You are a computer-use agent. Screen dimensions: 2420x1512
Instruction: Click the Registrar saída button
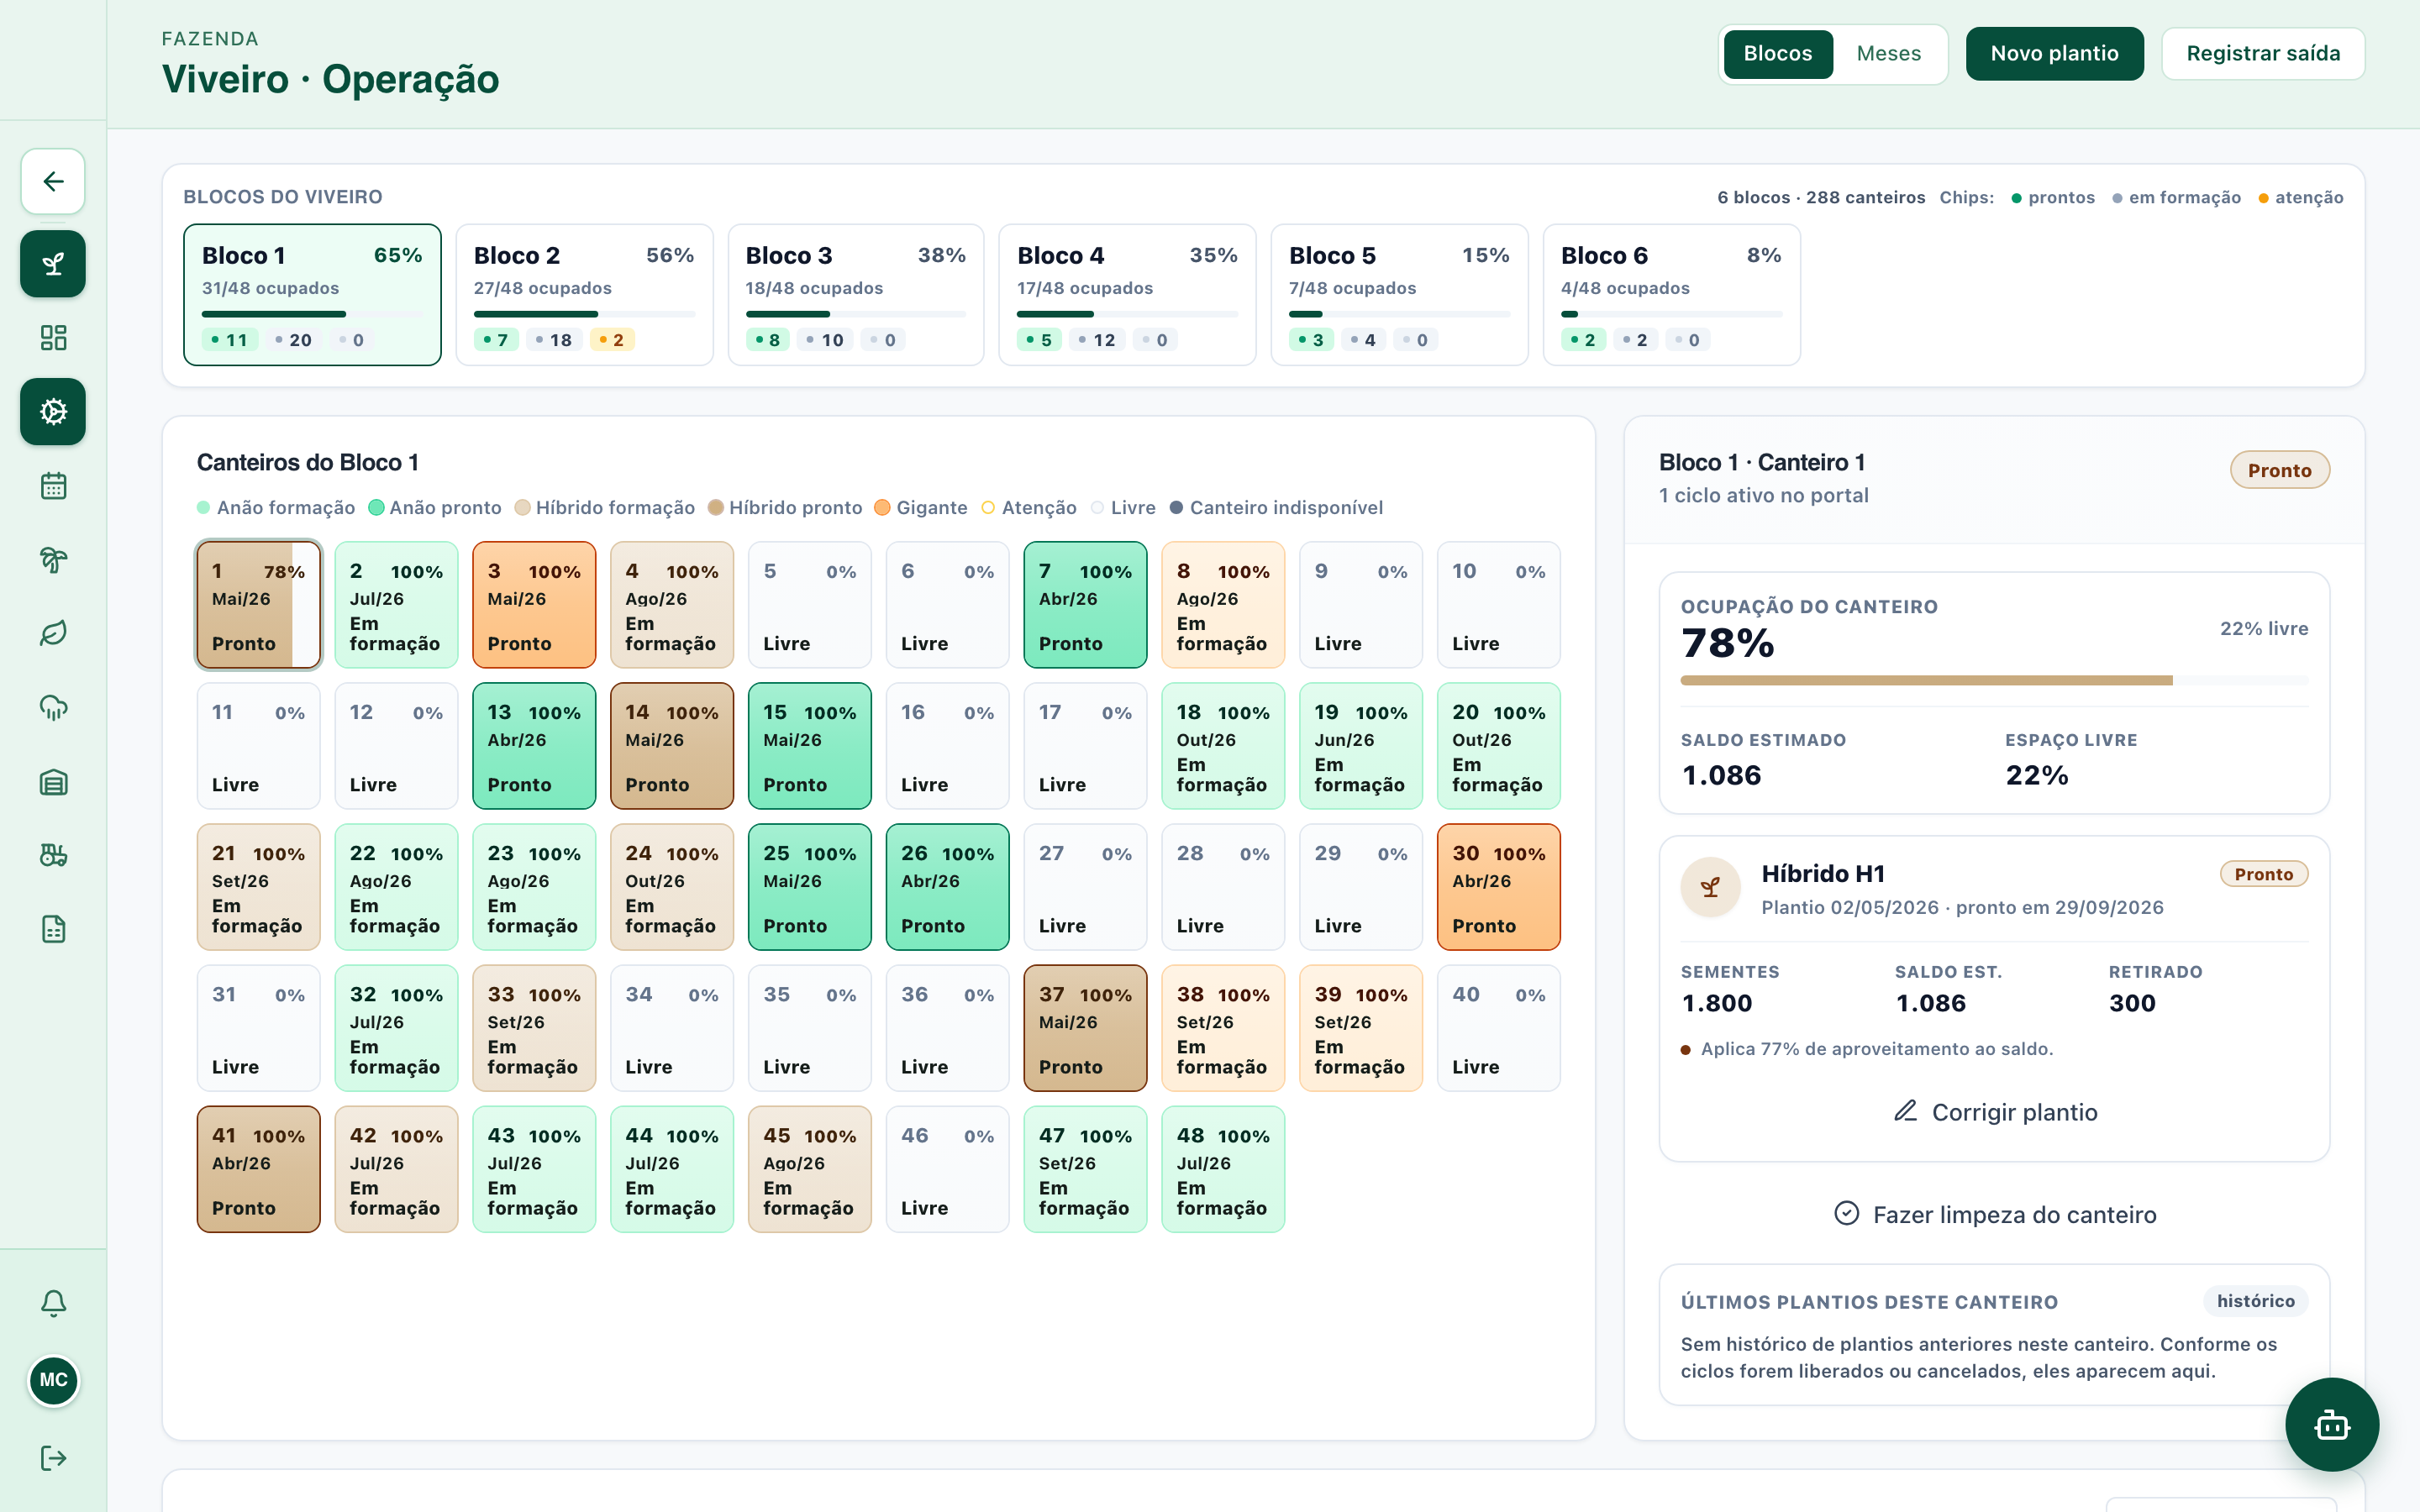(2263, 54)
